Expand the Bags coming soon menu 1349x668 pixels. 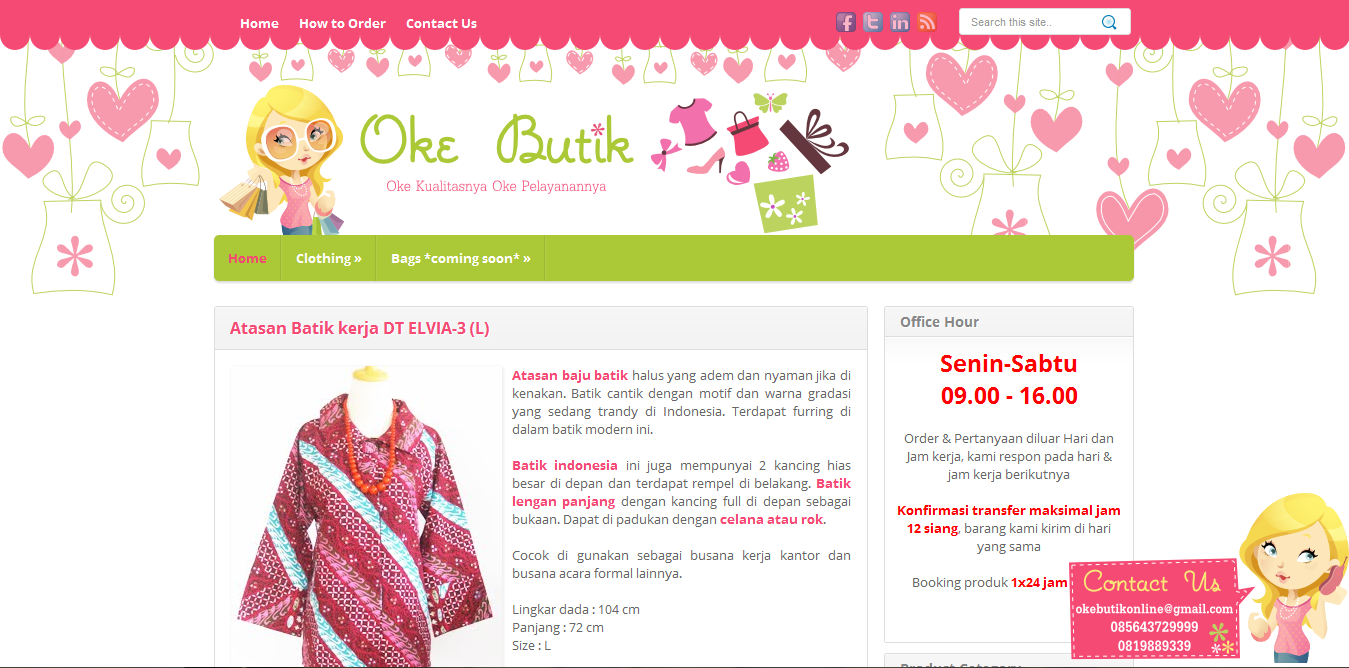pos(460,258)
